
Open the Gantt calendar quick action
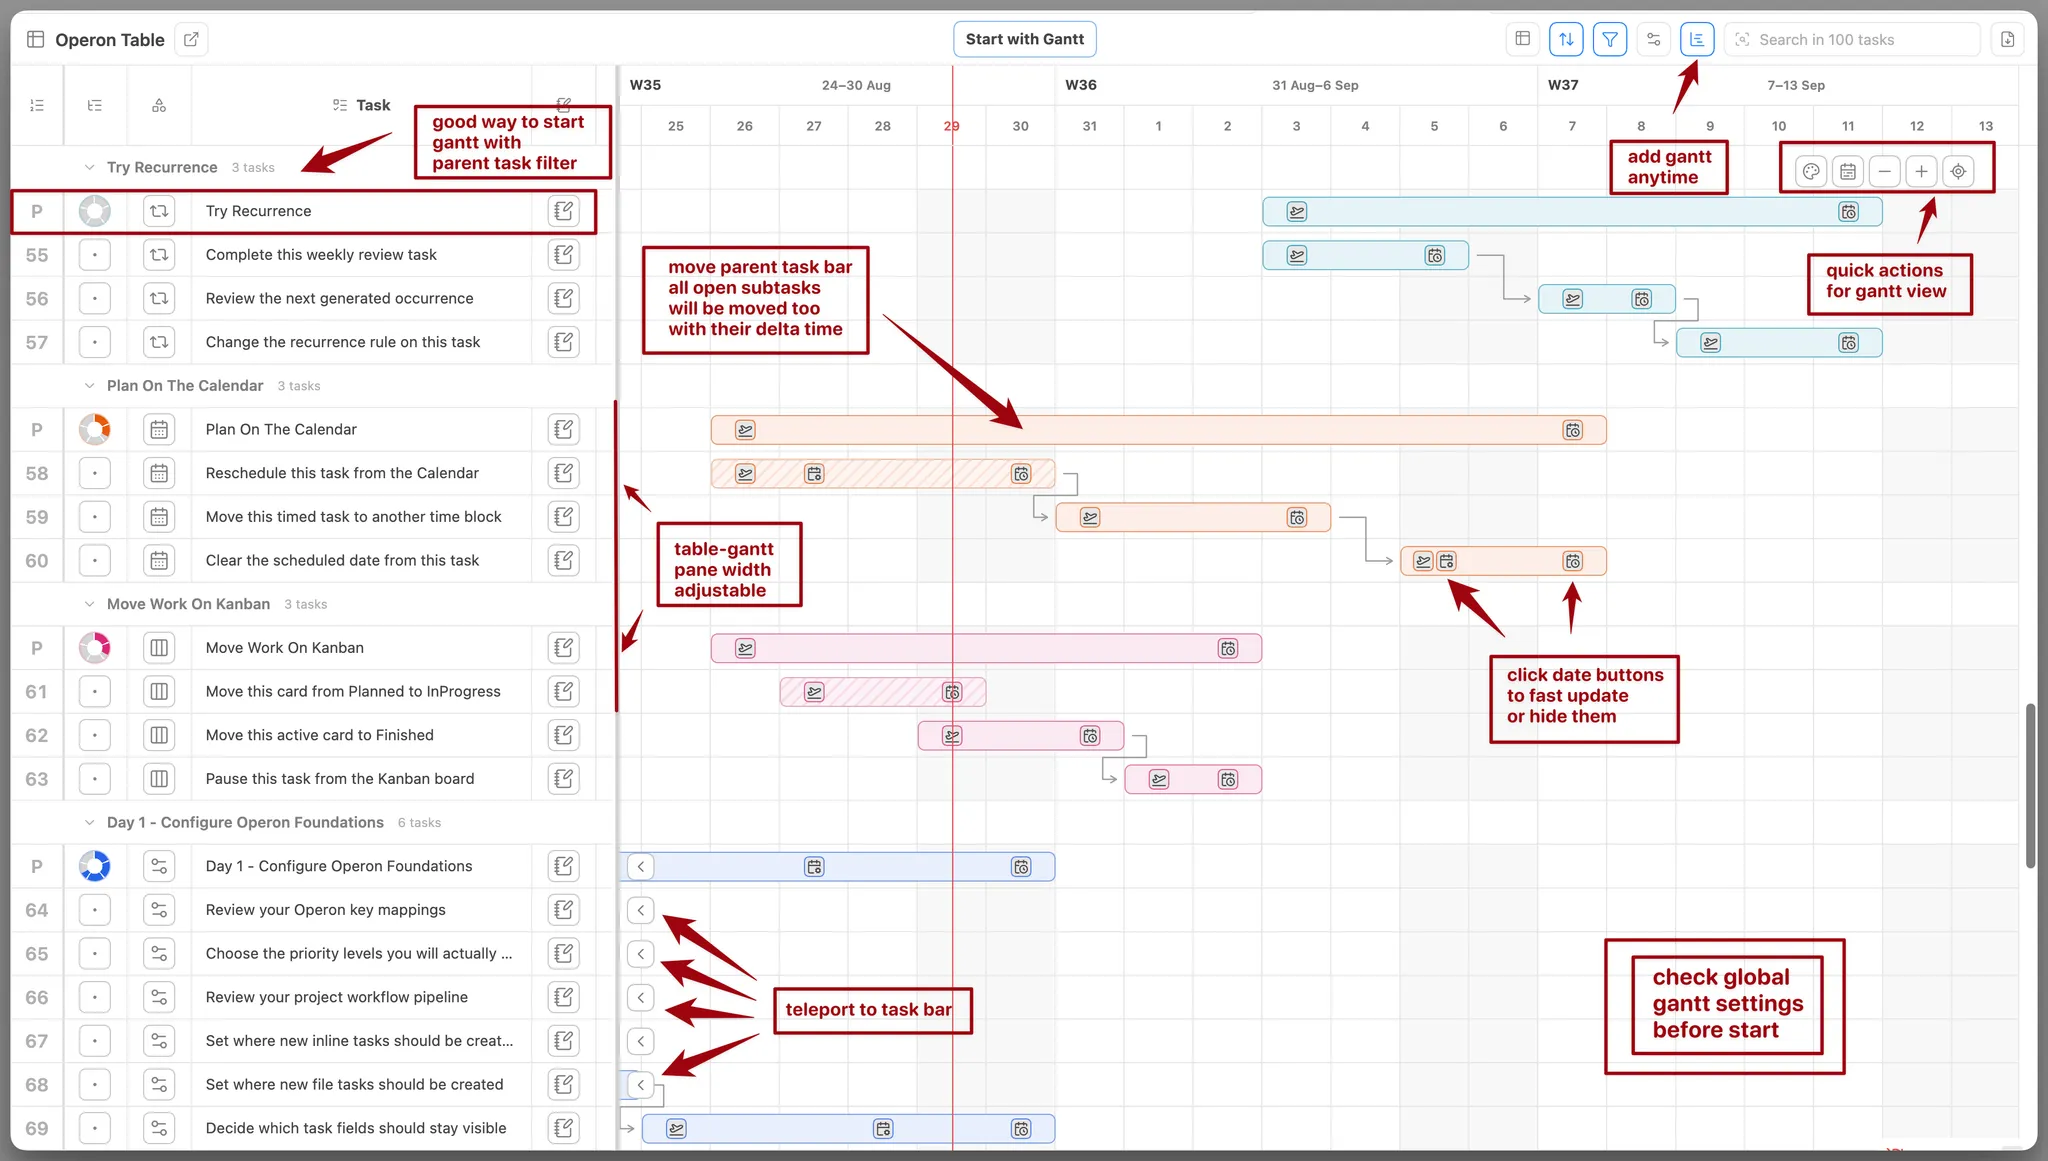[1848, 171]
